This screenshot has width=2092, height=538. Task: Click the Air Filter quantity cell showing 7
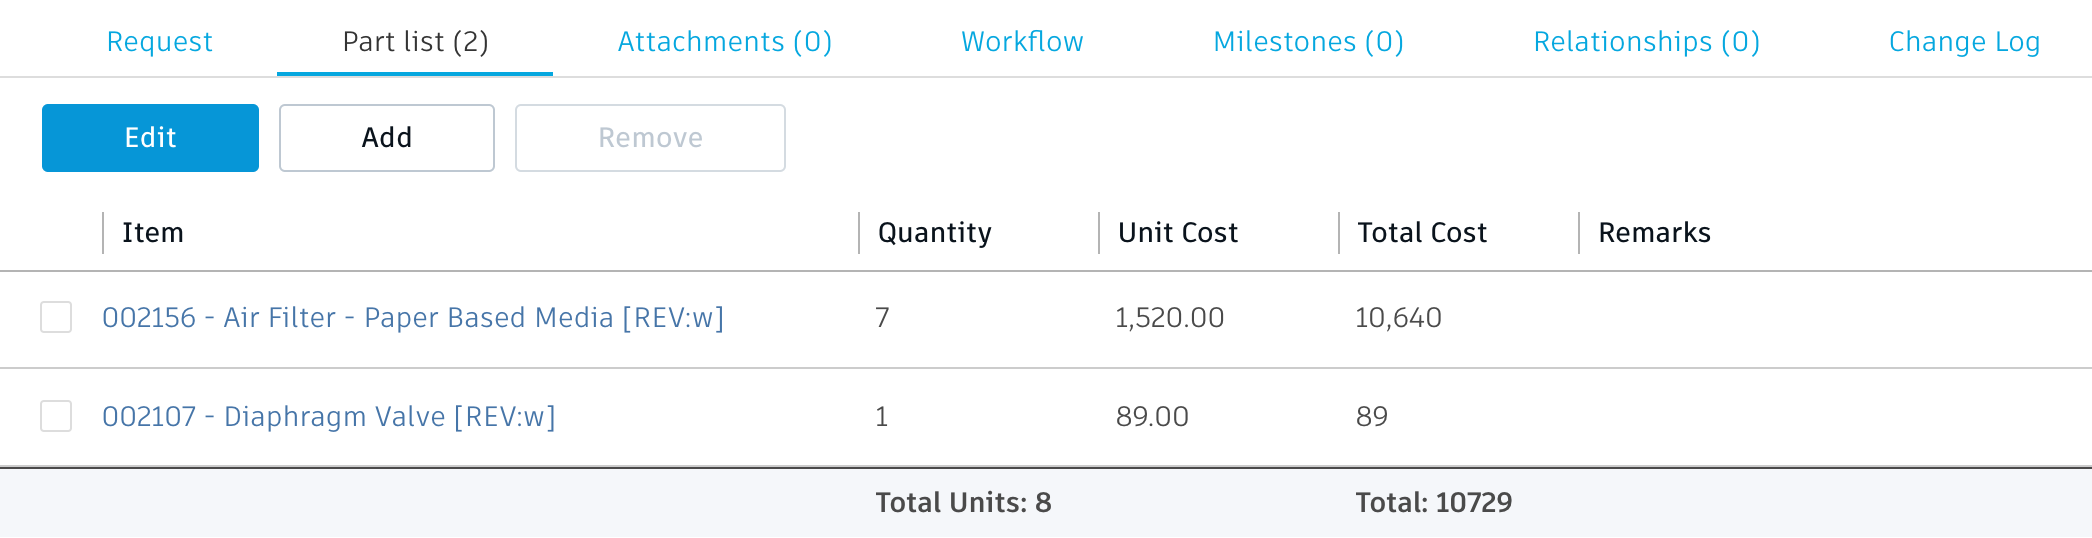882,318
